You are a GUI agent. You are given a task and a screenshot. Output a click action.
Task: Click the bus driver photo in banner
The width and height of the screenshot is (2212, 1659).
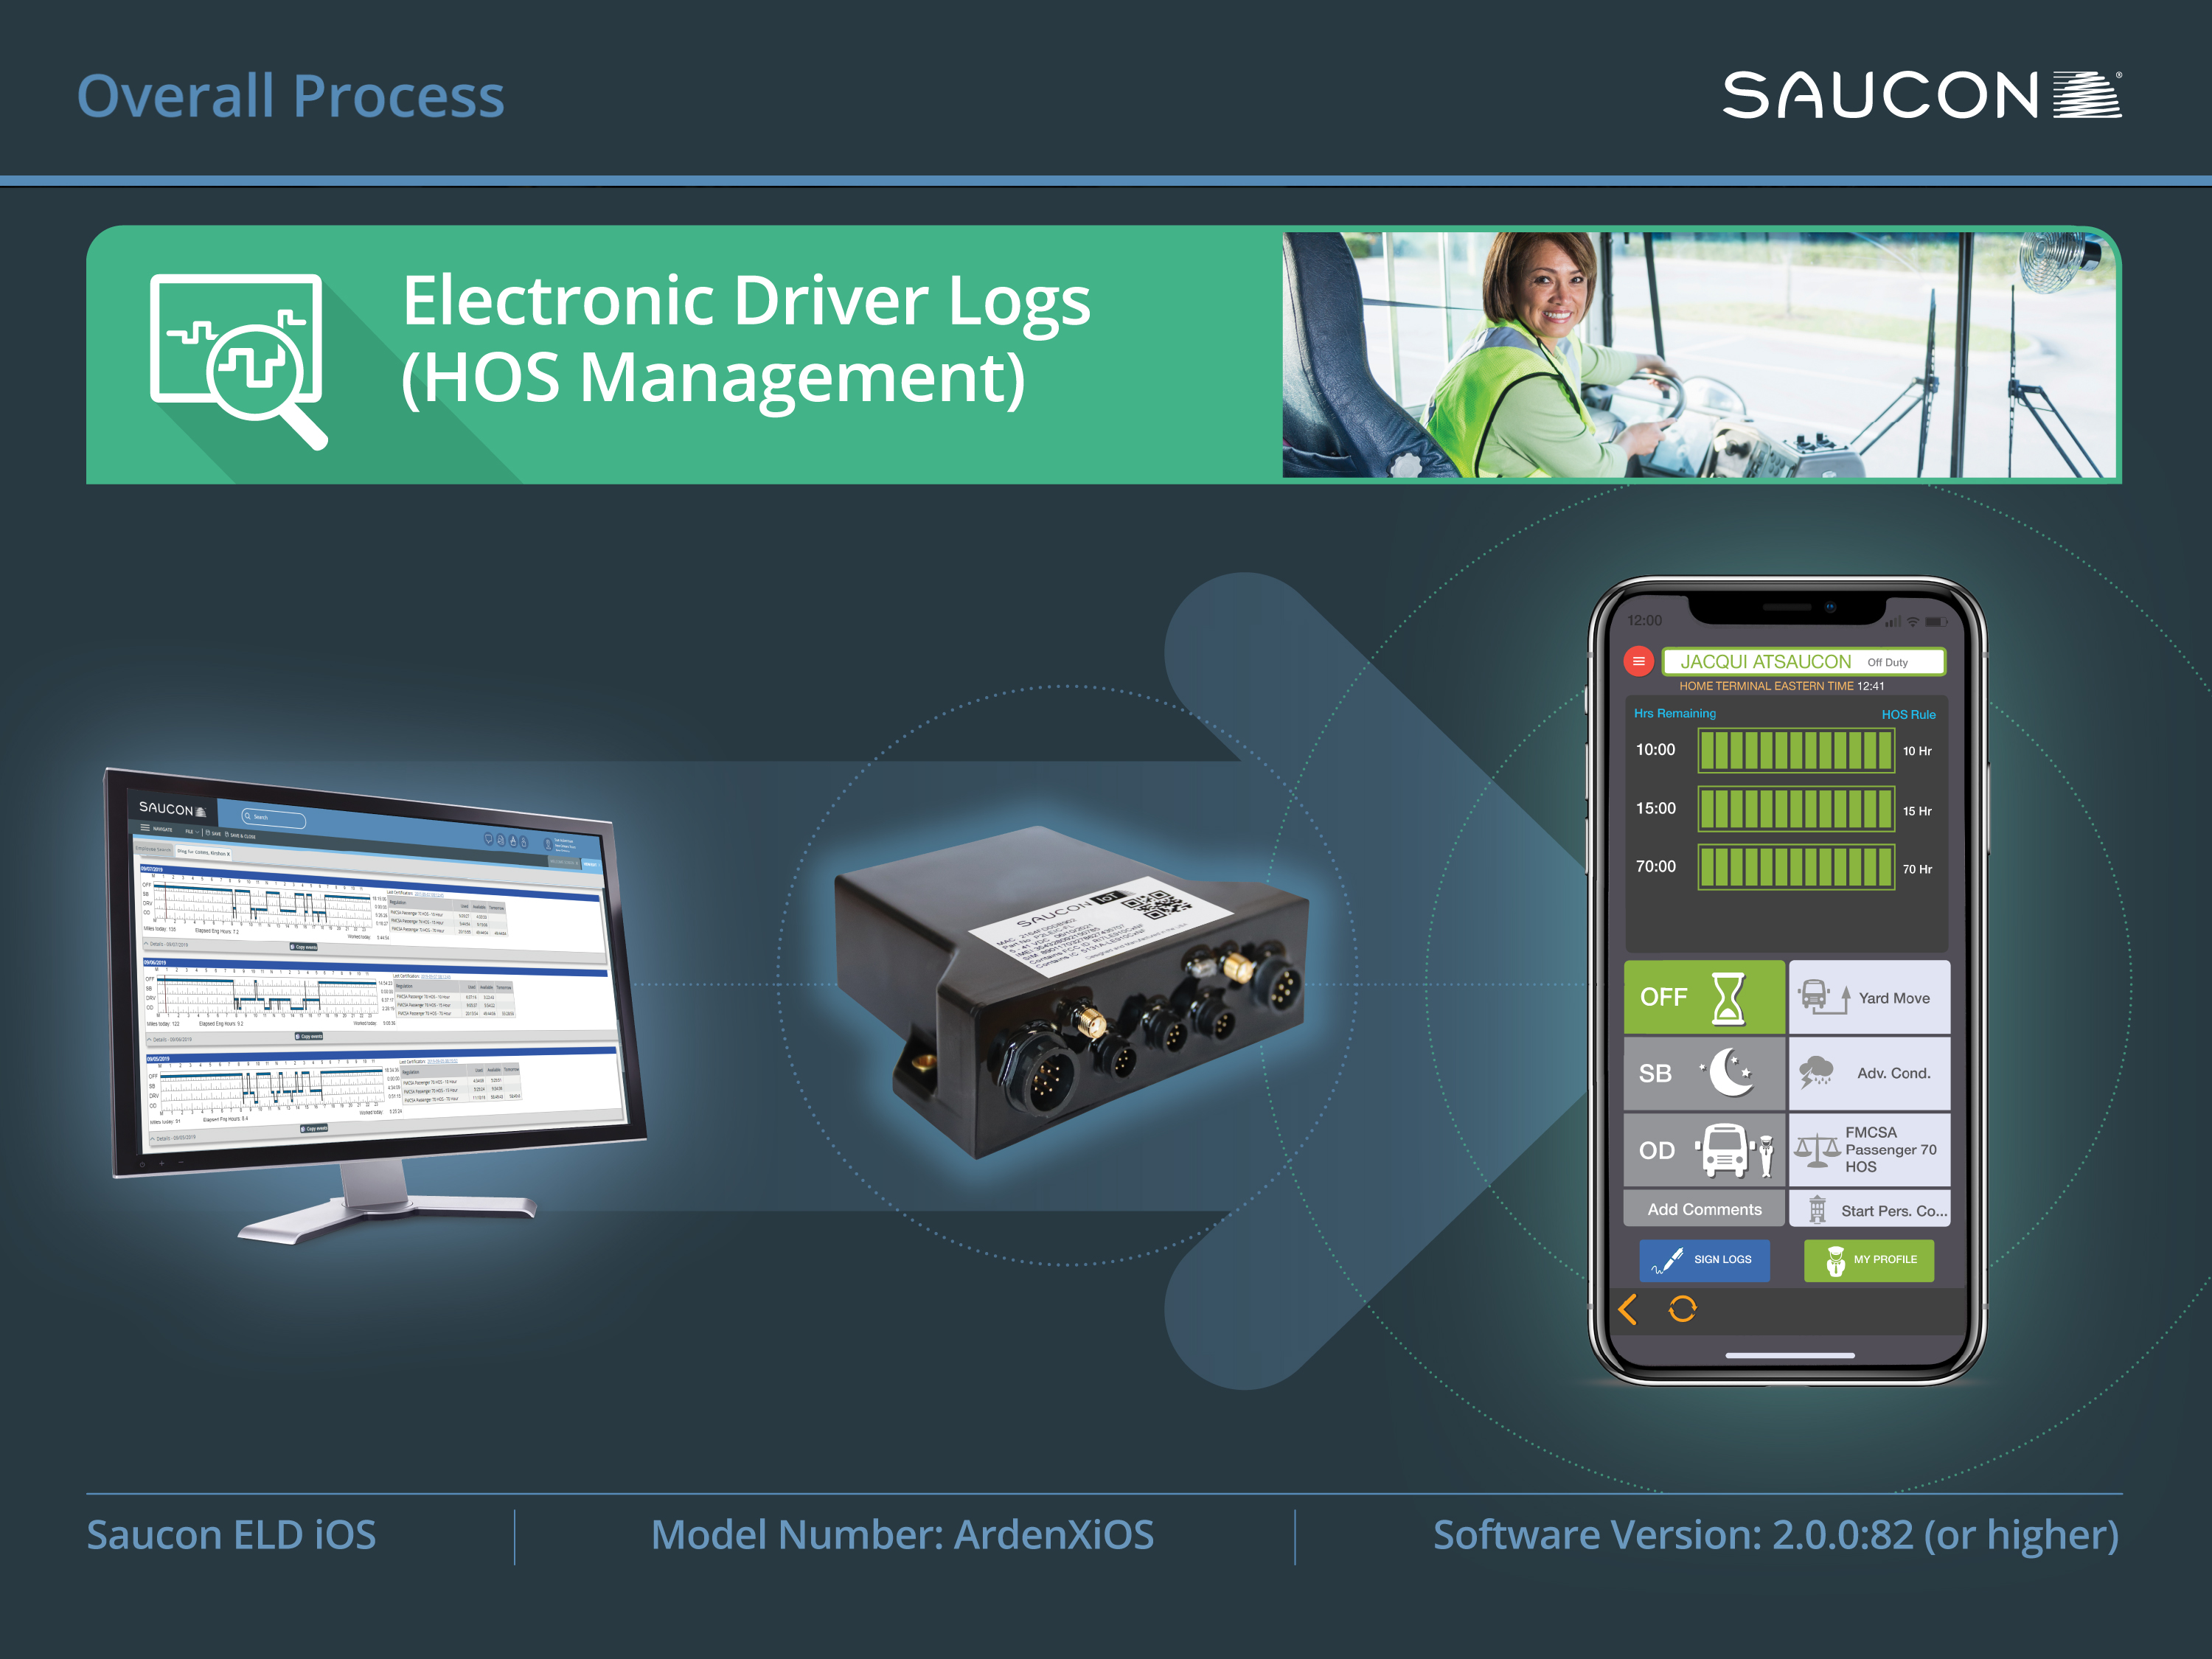1699,355
